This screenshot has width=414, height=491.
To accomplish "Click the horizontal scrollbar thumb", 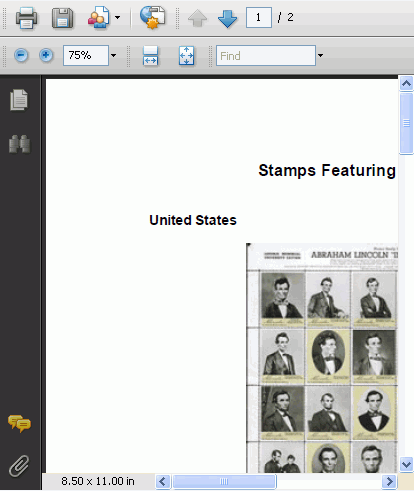I will 224,481.
